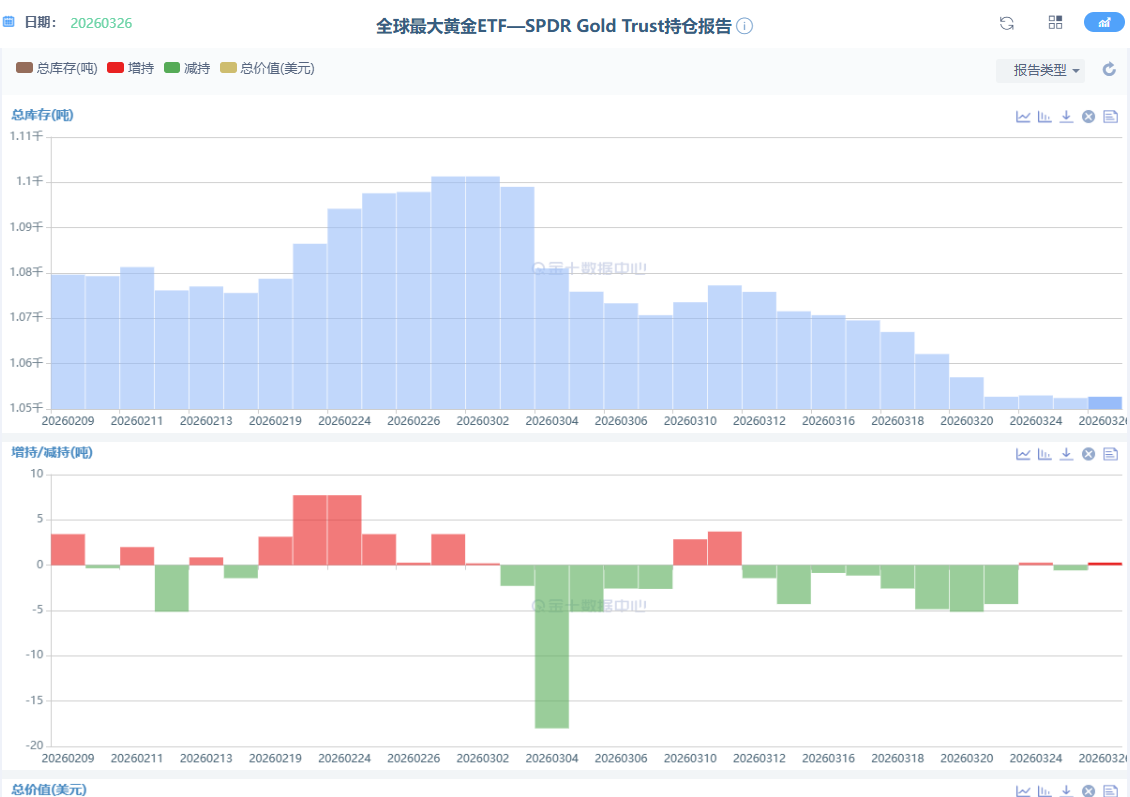Close the 总库存 chart with X icon

1088,116
